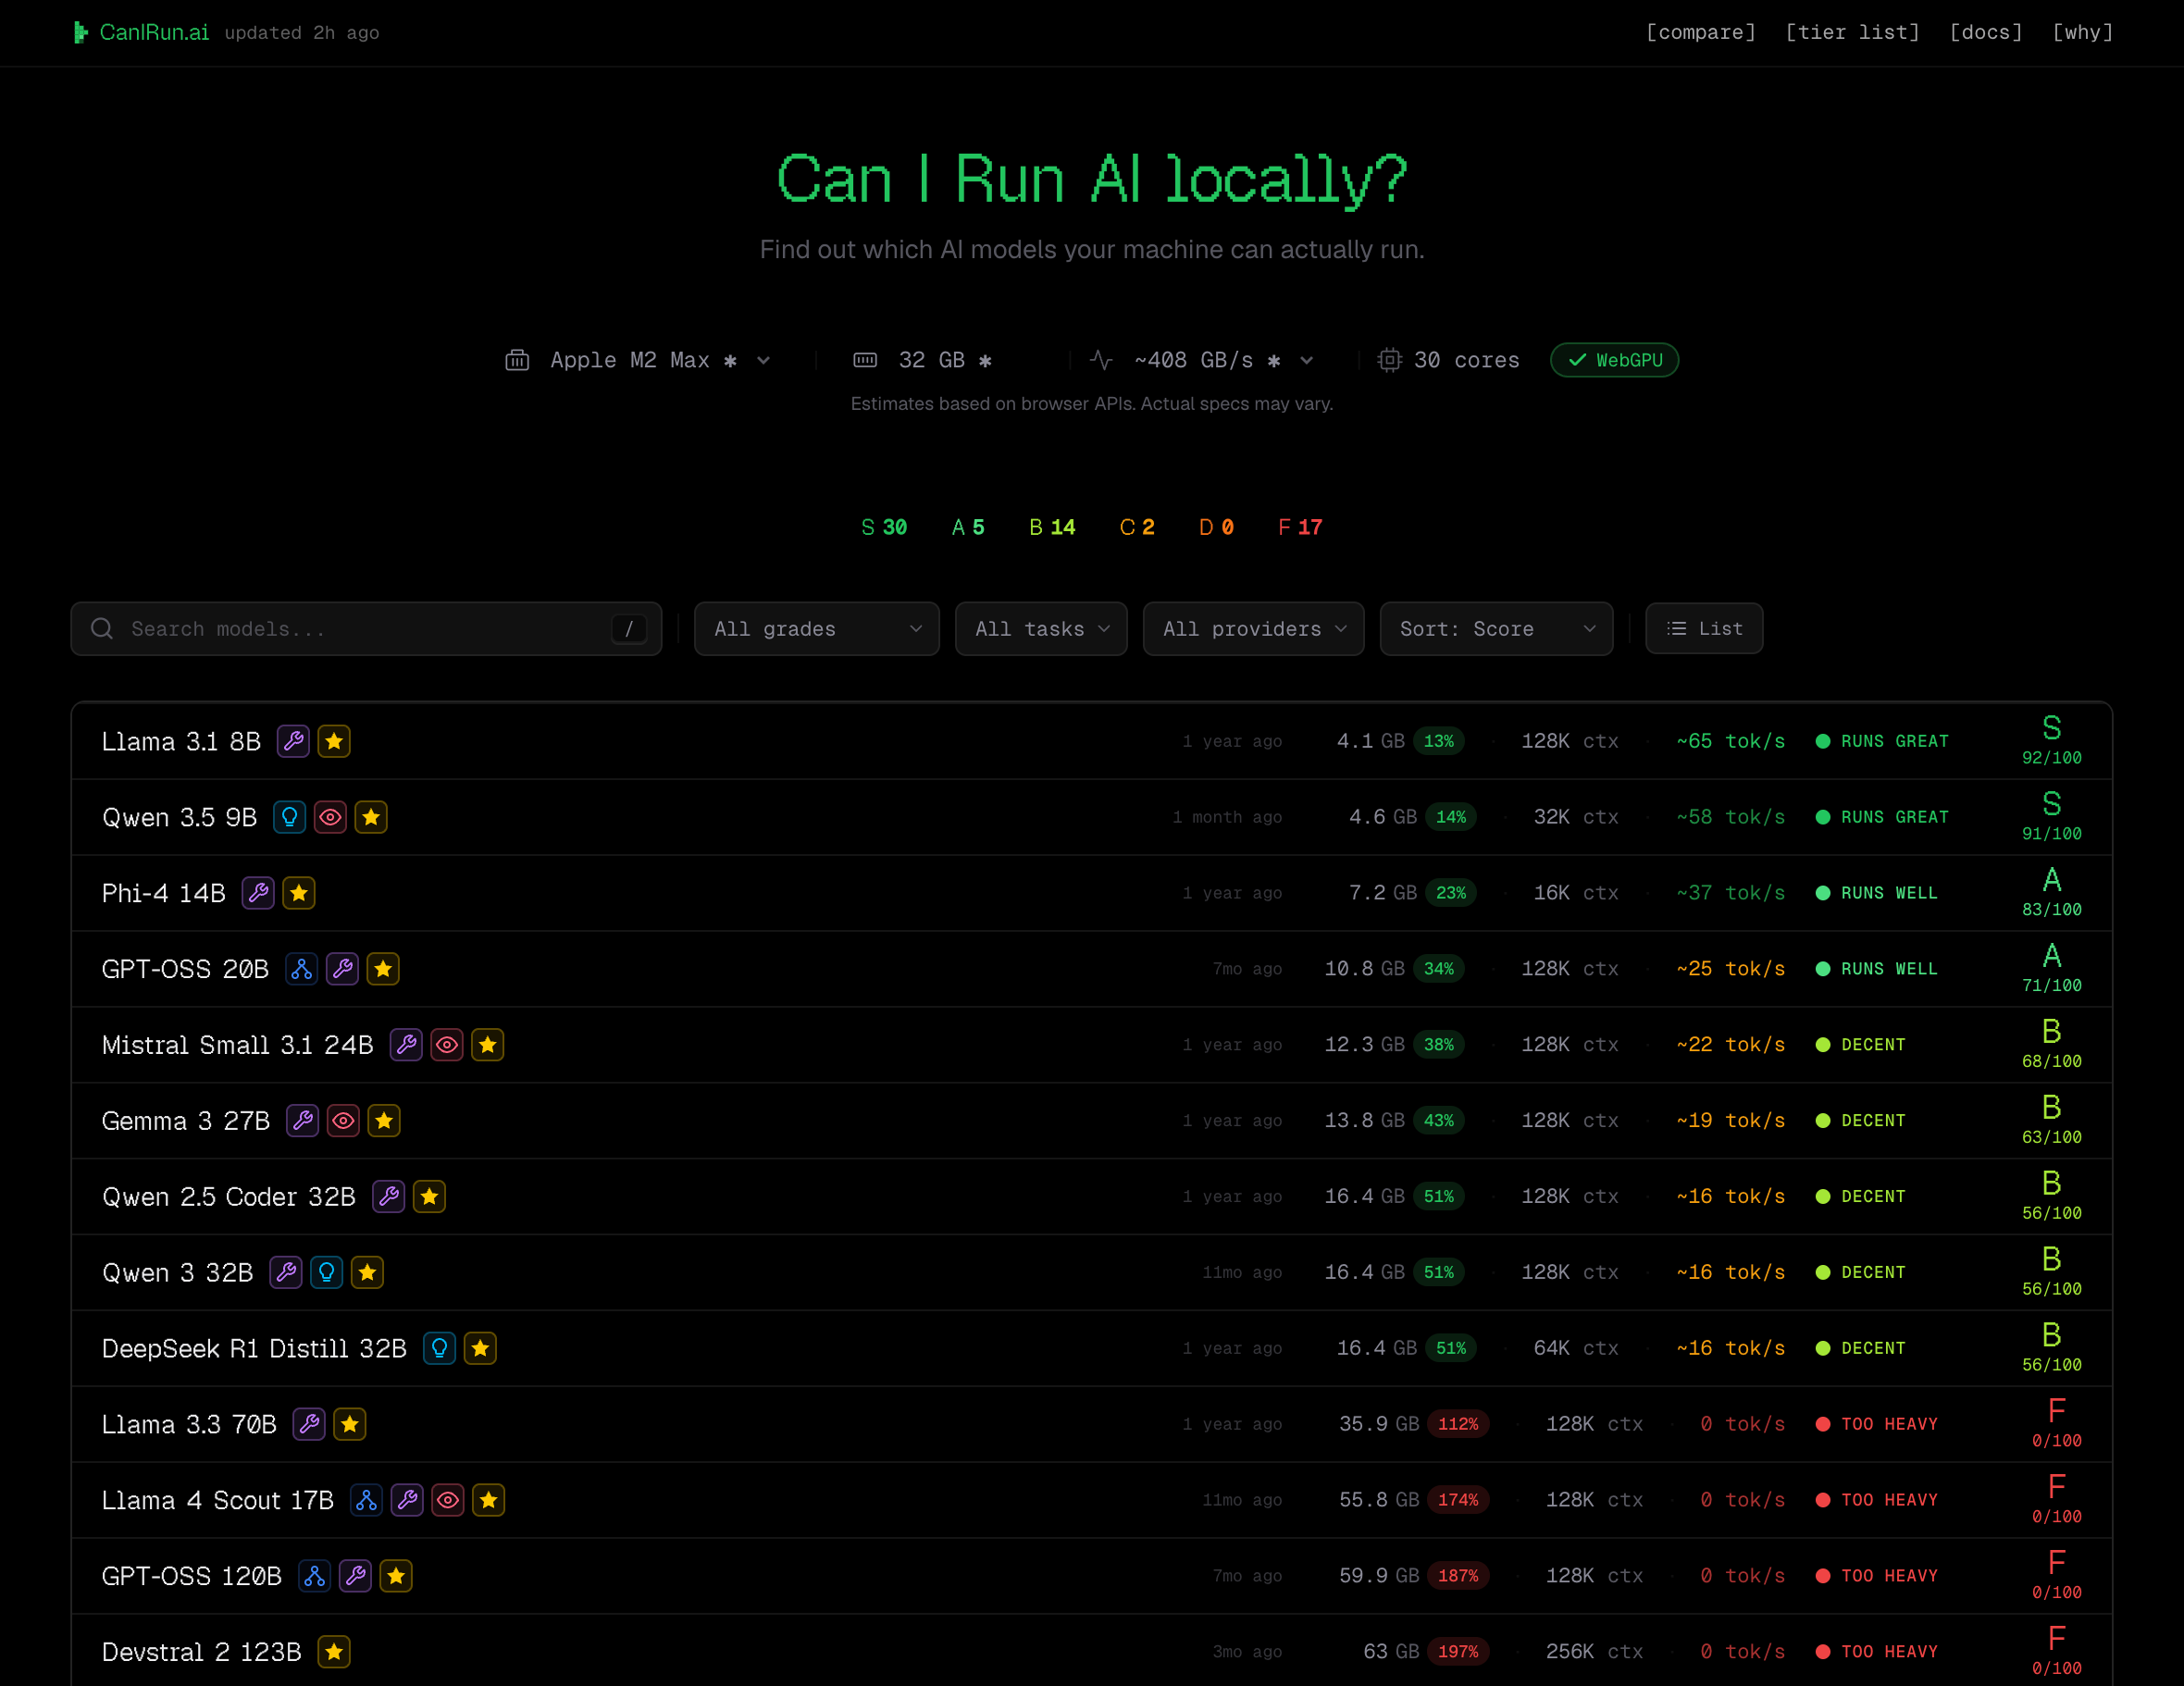Click the 112% memory usage badge

click(1458, 1424)
